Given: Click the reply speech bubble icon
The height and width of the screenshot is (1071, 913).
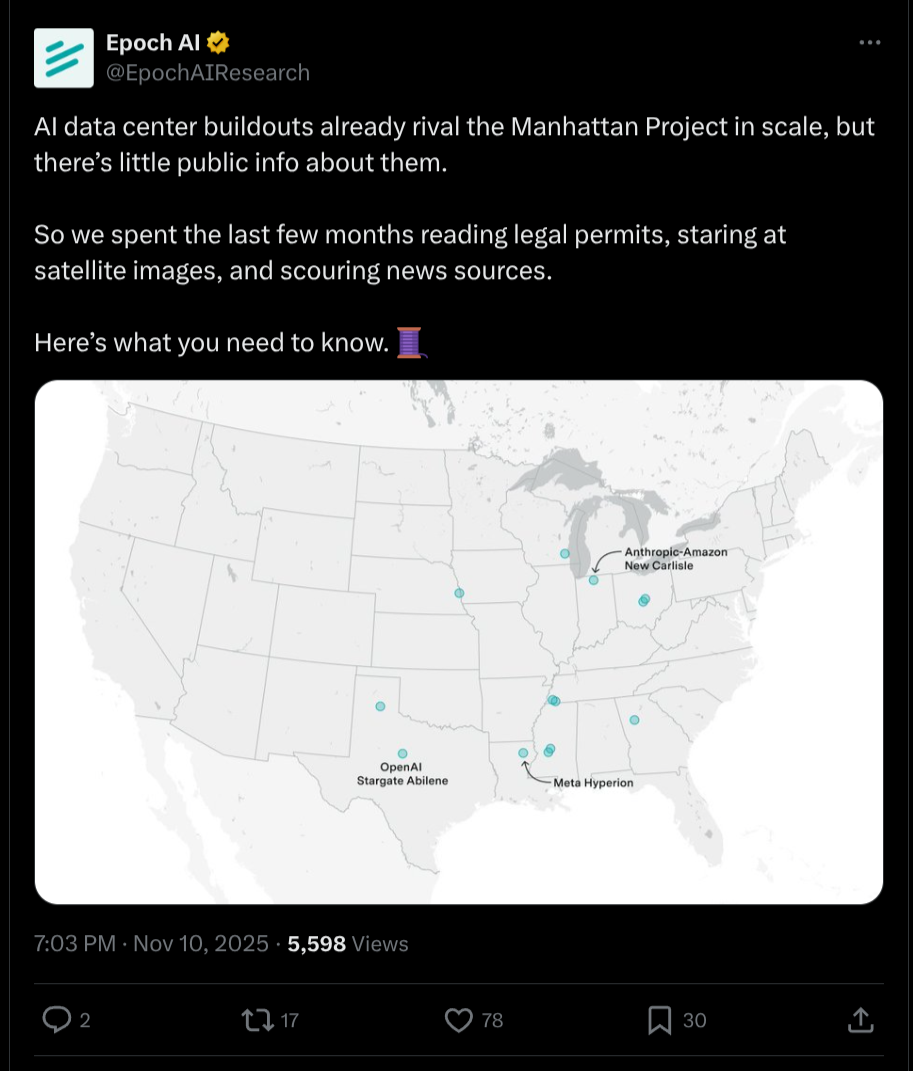Looking at the screenshot, I should [x=56, y=1020].
